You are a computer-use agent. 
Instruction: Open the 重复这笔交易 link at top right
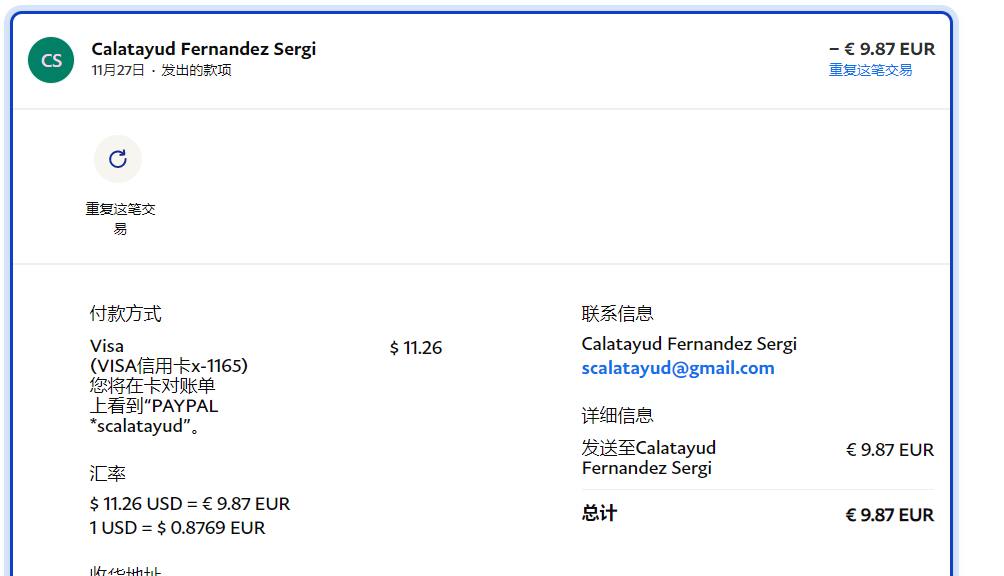[x=870, y=70]
